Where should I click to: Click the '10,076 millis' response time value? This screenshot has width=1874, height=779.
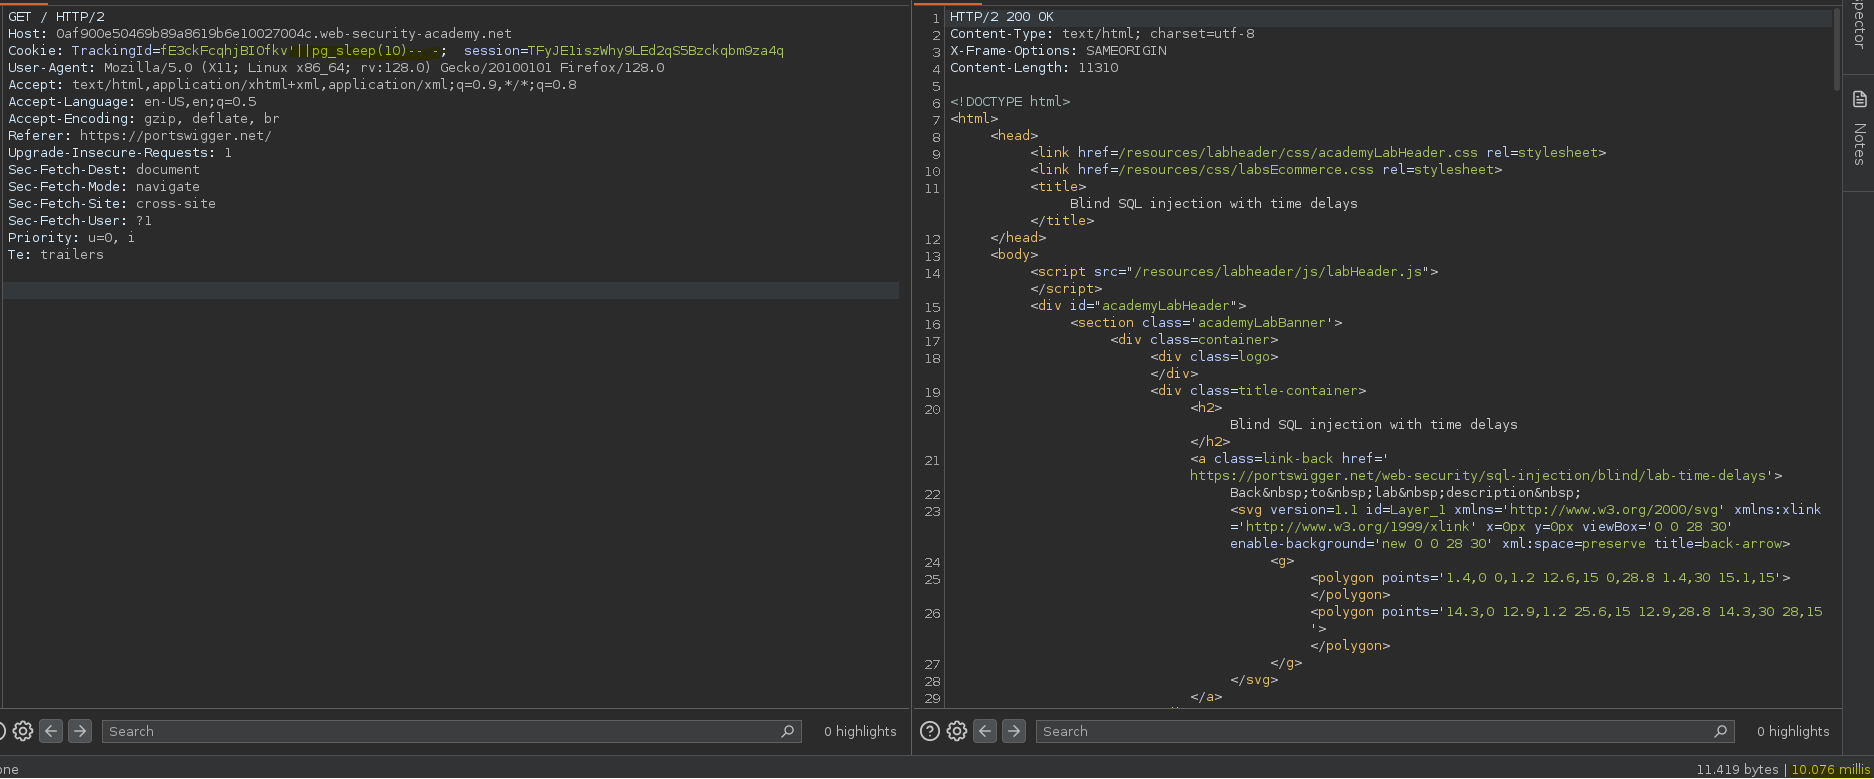pyautogui.click(x=1832, y=770)
